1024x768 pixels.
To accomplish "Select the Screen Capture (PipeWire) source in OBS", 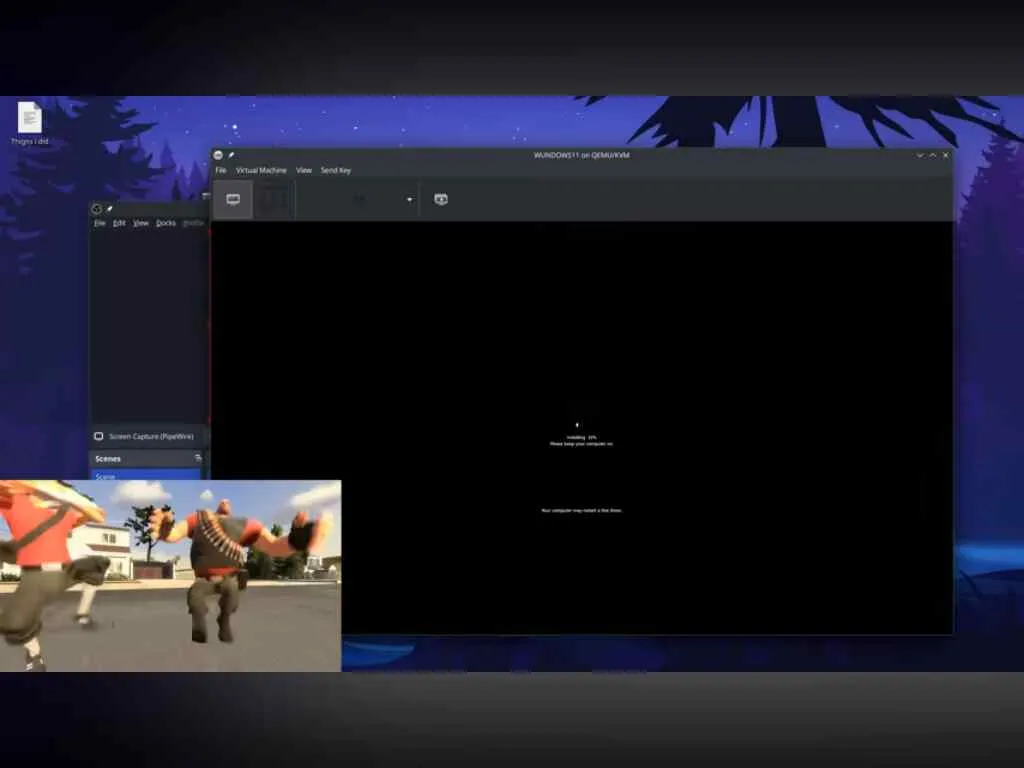I will click(149, 436).
